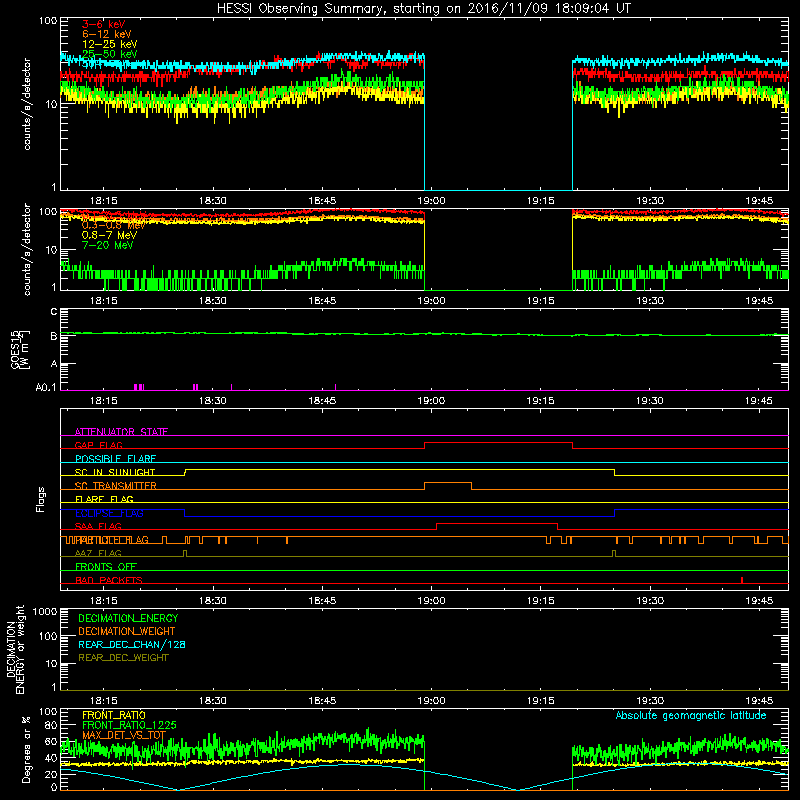800x800 pixels.
Task: Click the FRONT_RATIO legend label
Action: click(114, 715)
